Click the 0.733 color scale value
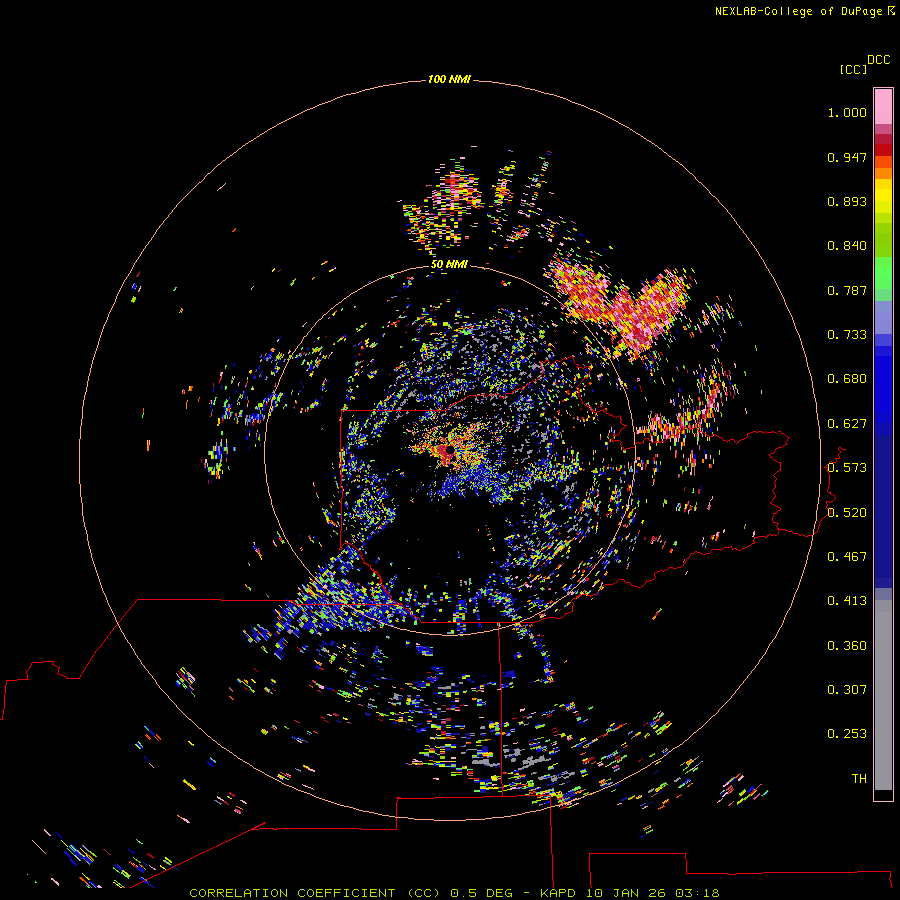Screen dimensions: 900x900 click(x=847, y=335)
